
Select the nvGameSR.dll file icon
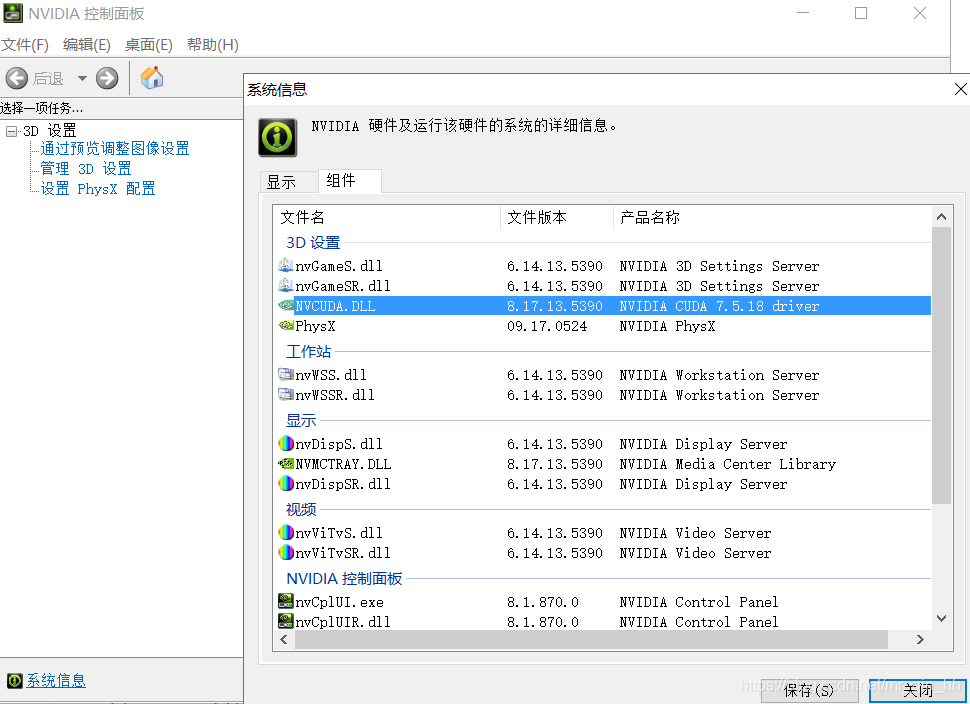coord(286,286)
